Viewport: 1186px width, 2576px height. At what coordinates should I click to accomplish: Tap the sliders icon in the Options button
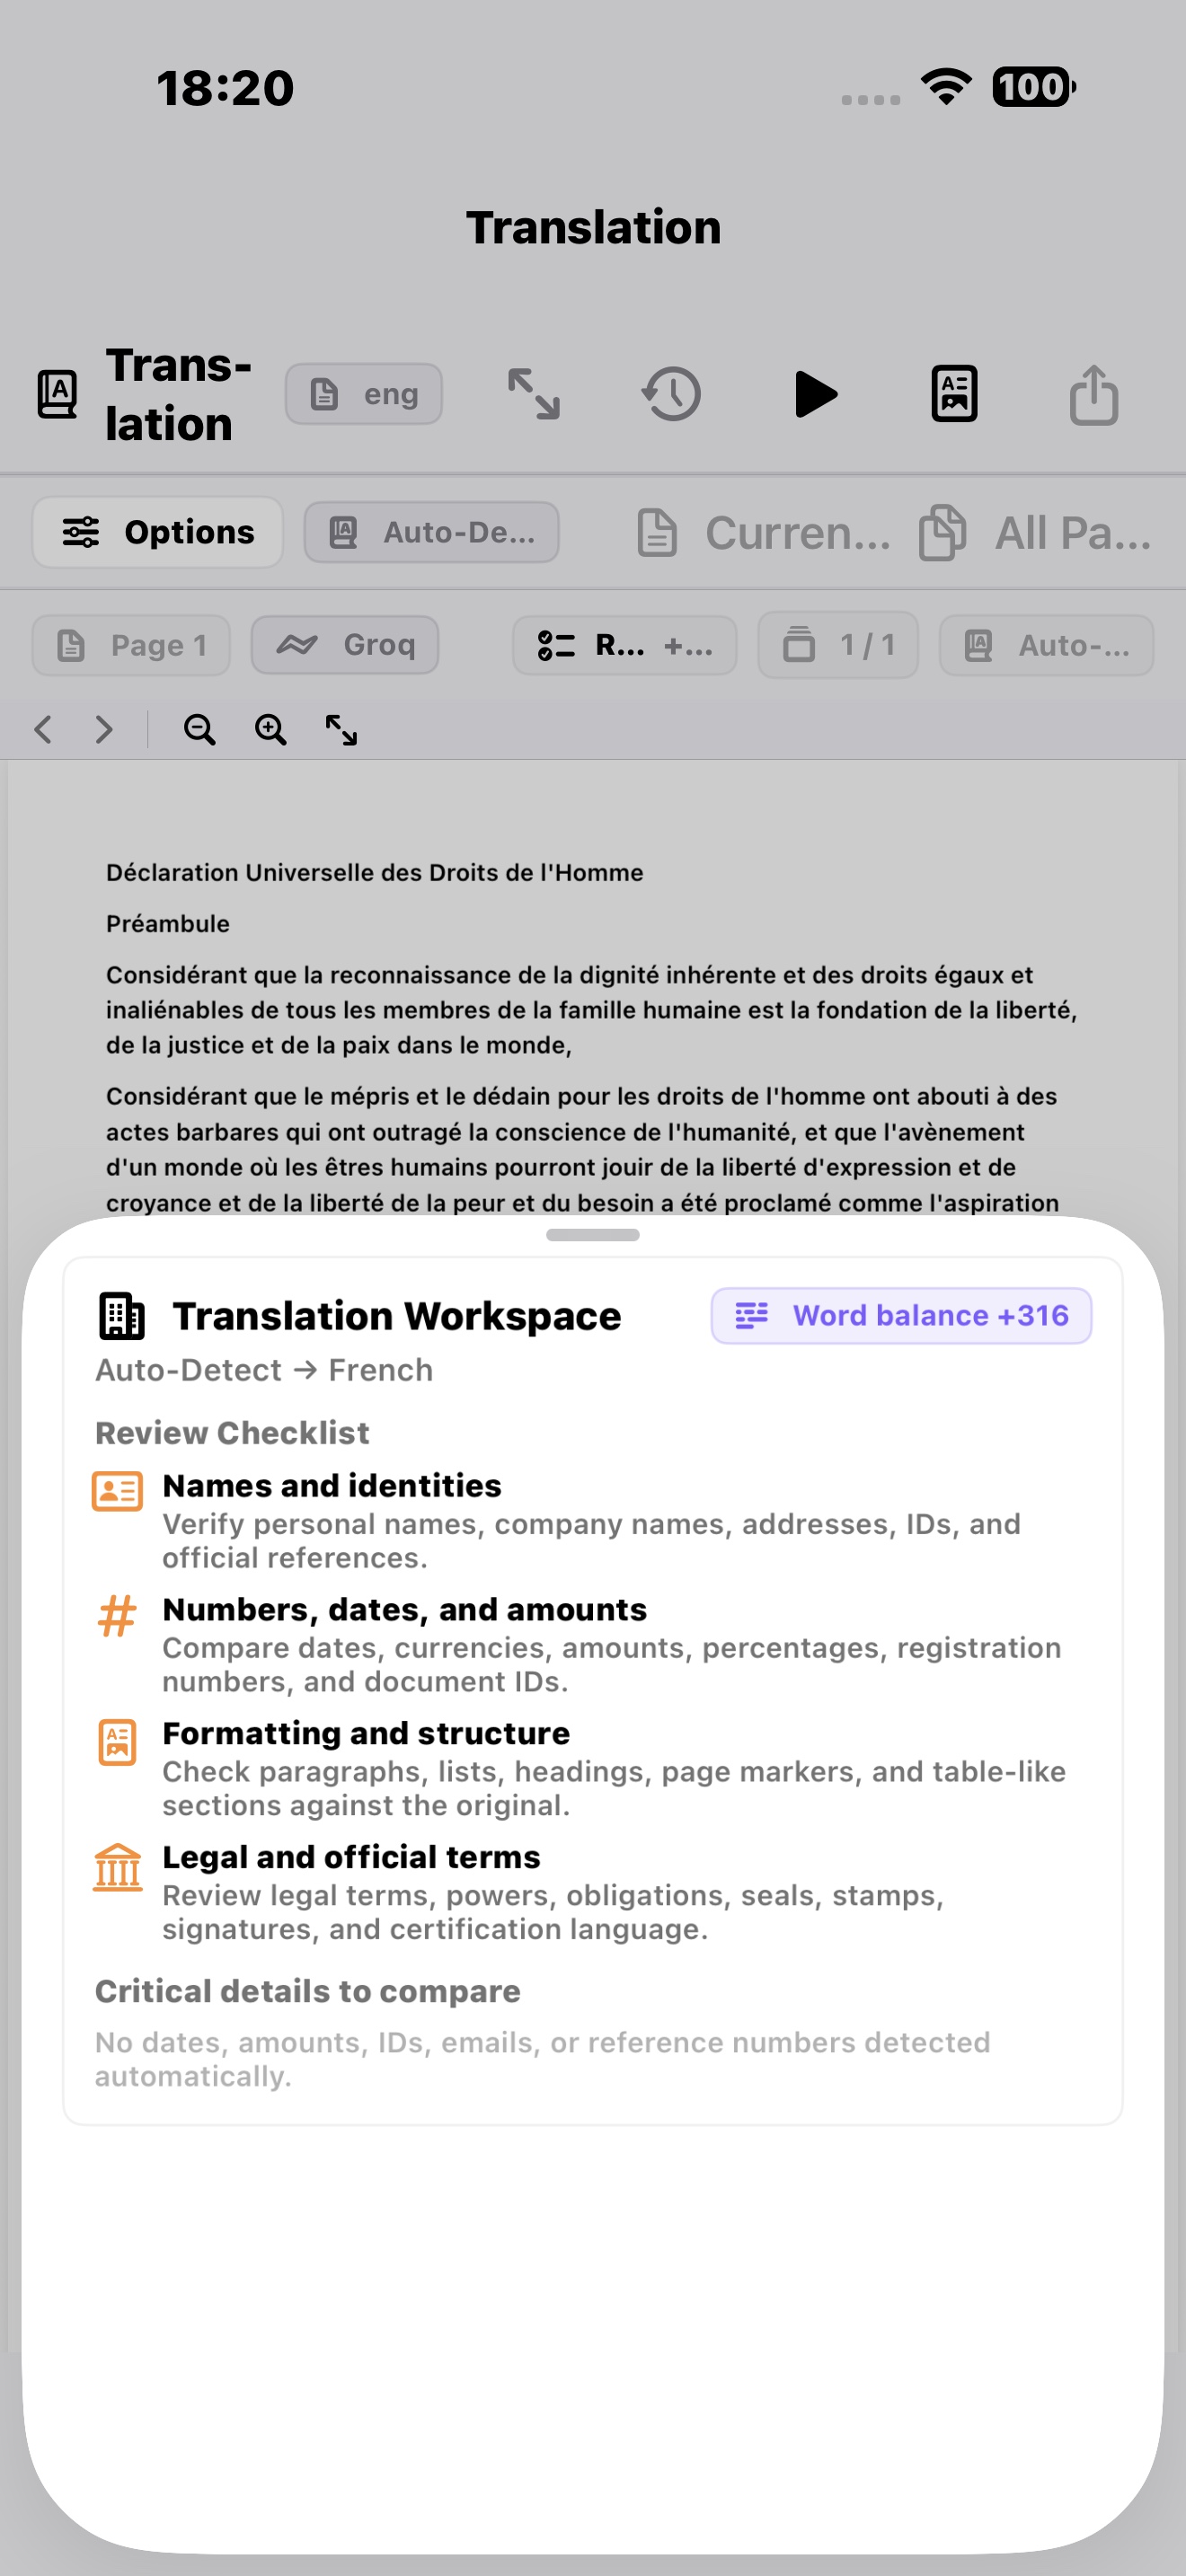[81, 532]
